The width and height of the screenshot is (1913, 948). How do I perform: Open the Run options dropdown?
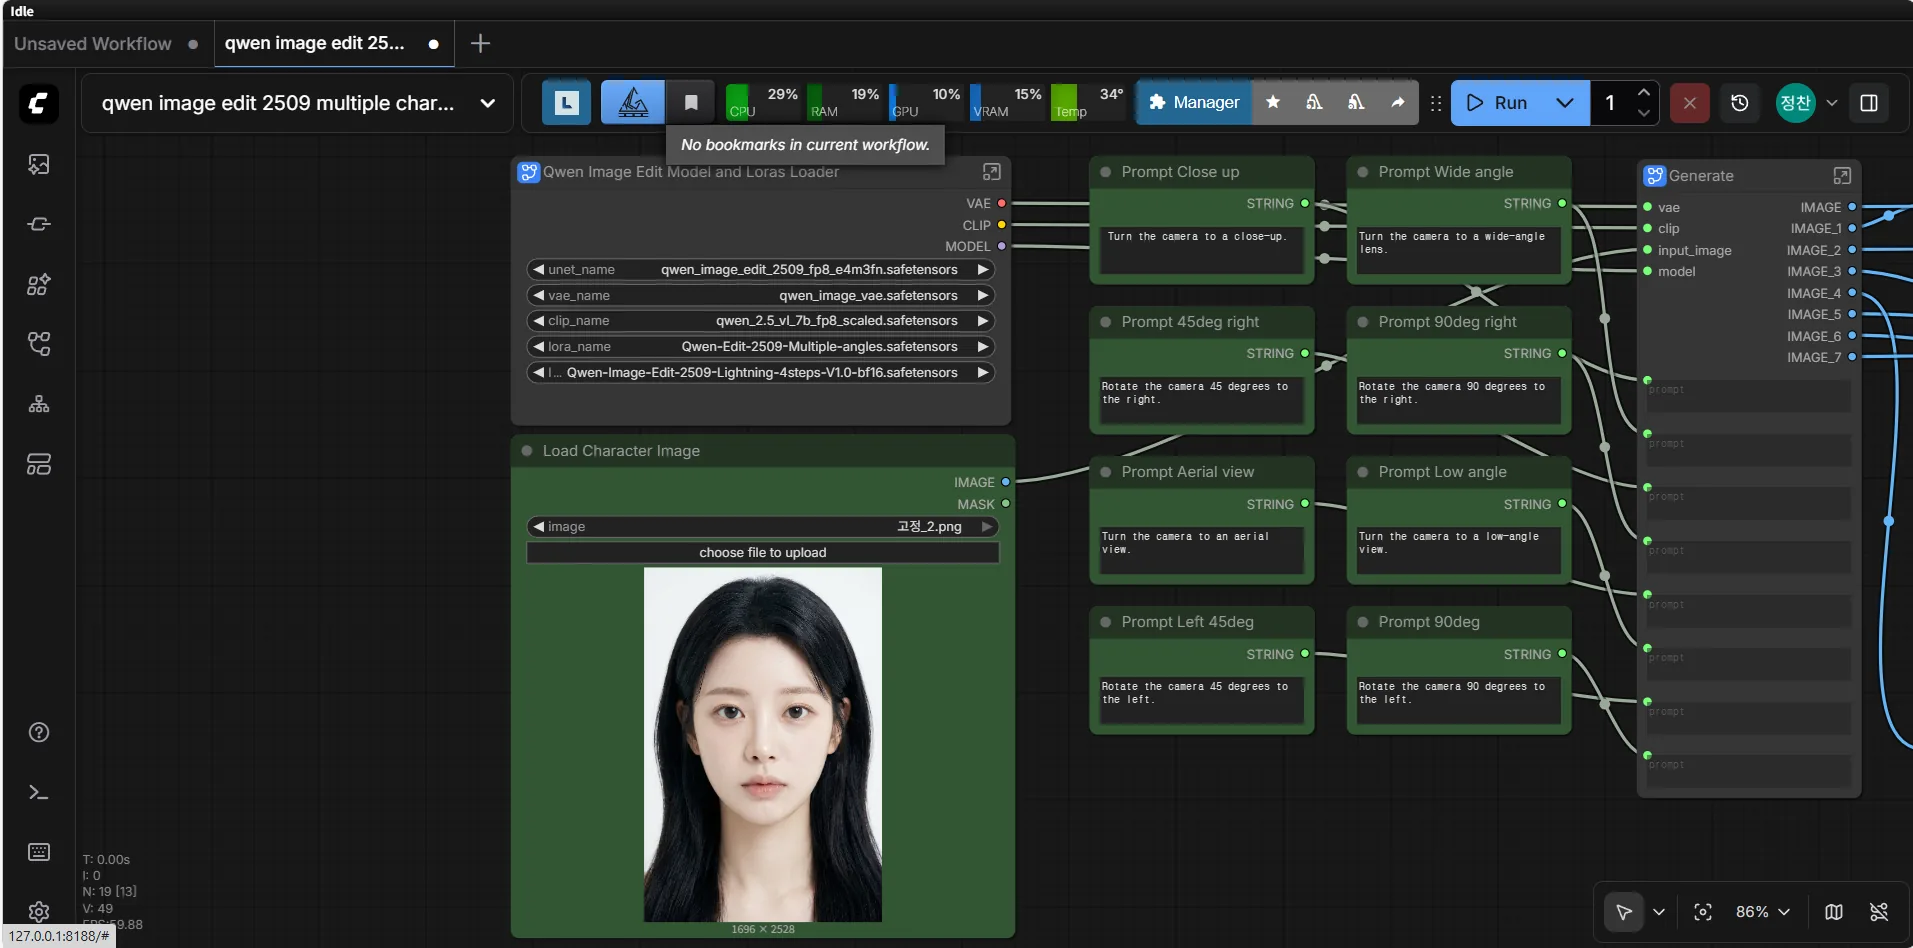tap(1565, 103)
